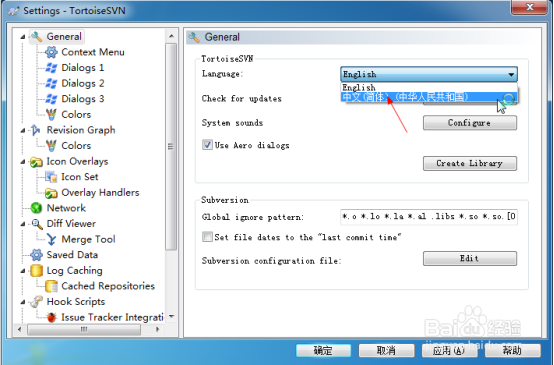Click the Dialogs 3 icon
554x365 pixels.
[51, 99]
